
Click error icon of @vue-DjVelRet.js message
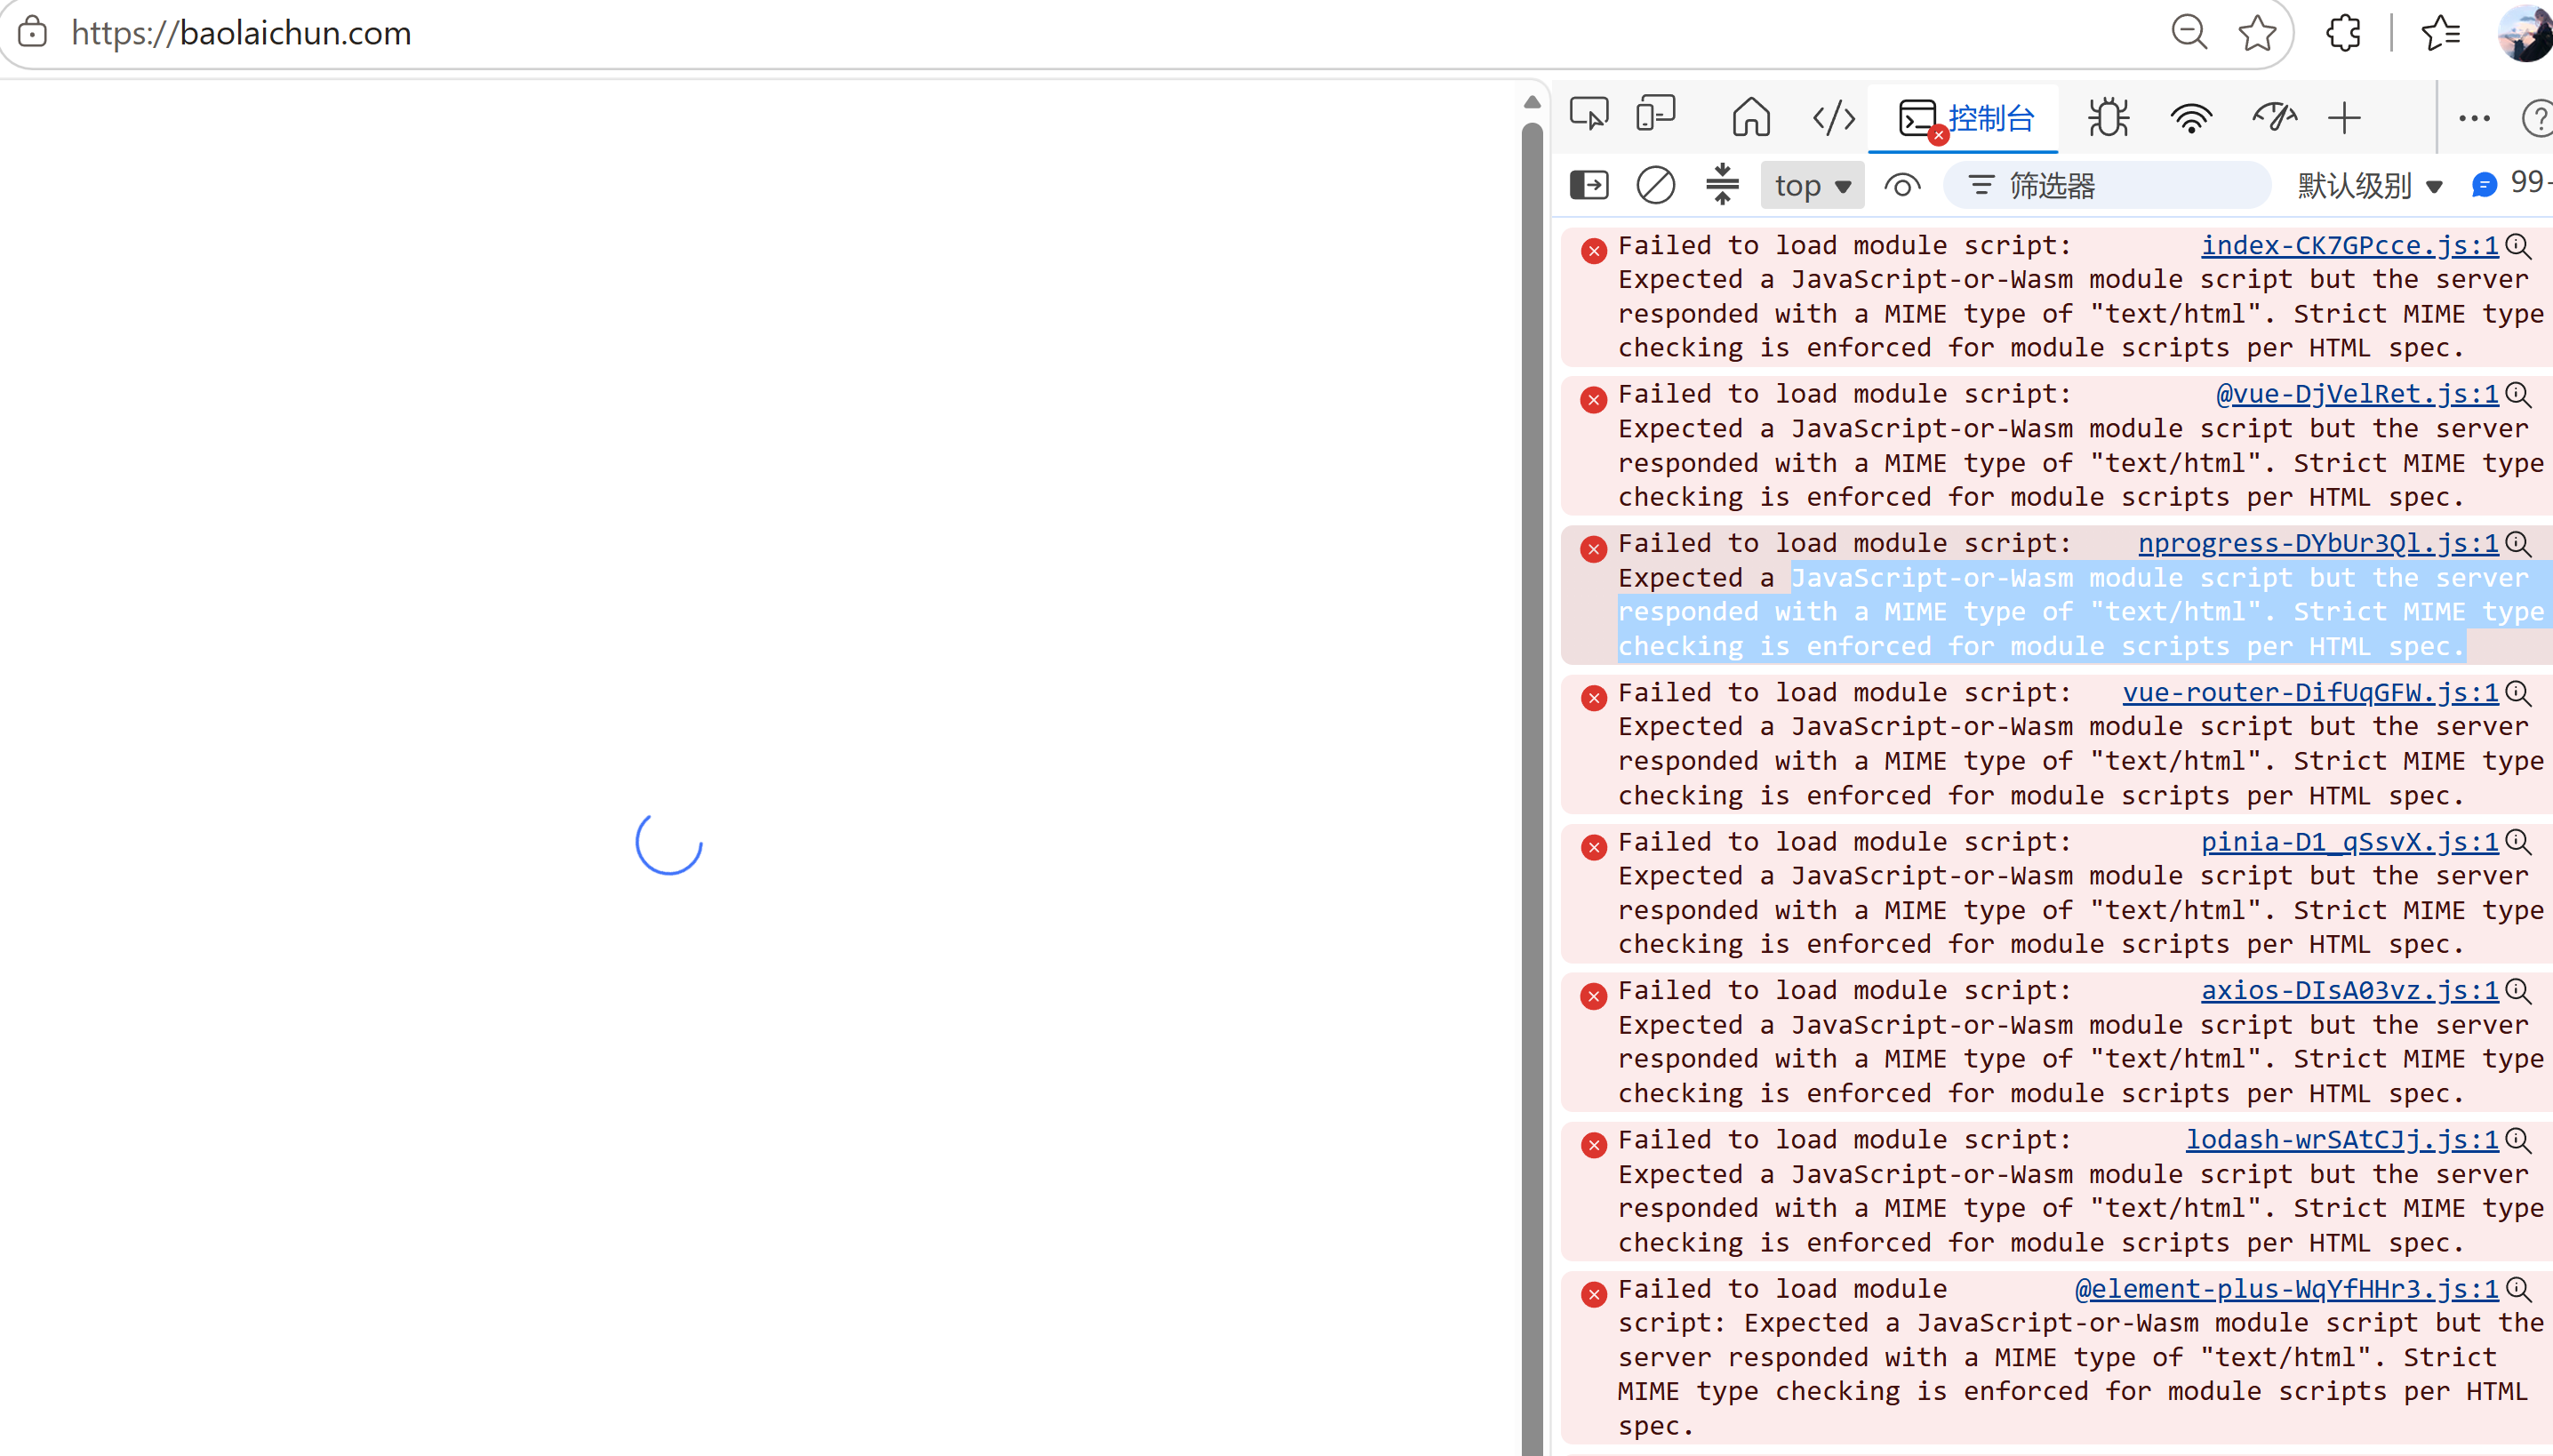[x=1594, y=400]
